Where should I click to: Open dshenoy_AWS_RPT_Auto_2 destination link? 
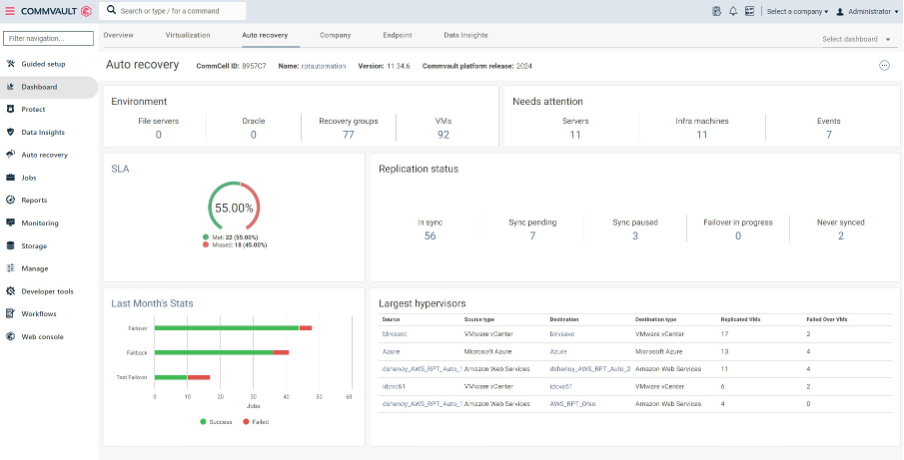coord(590,369)
